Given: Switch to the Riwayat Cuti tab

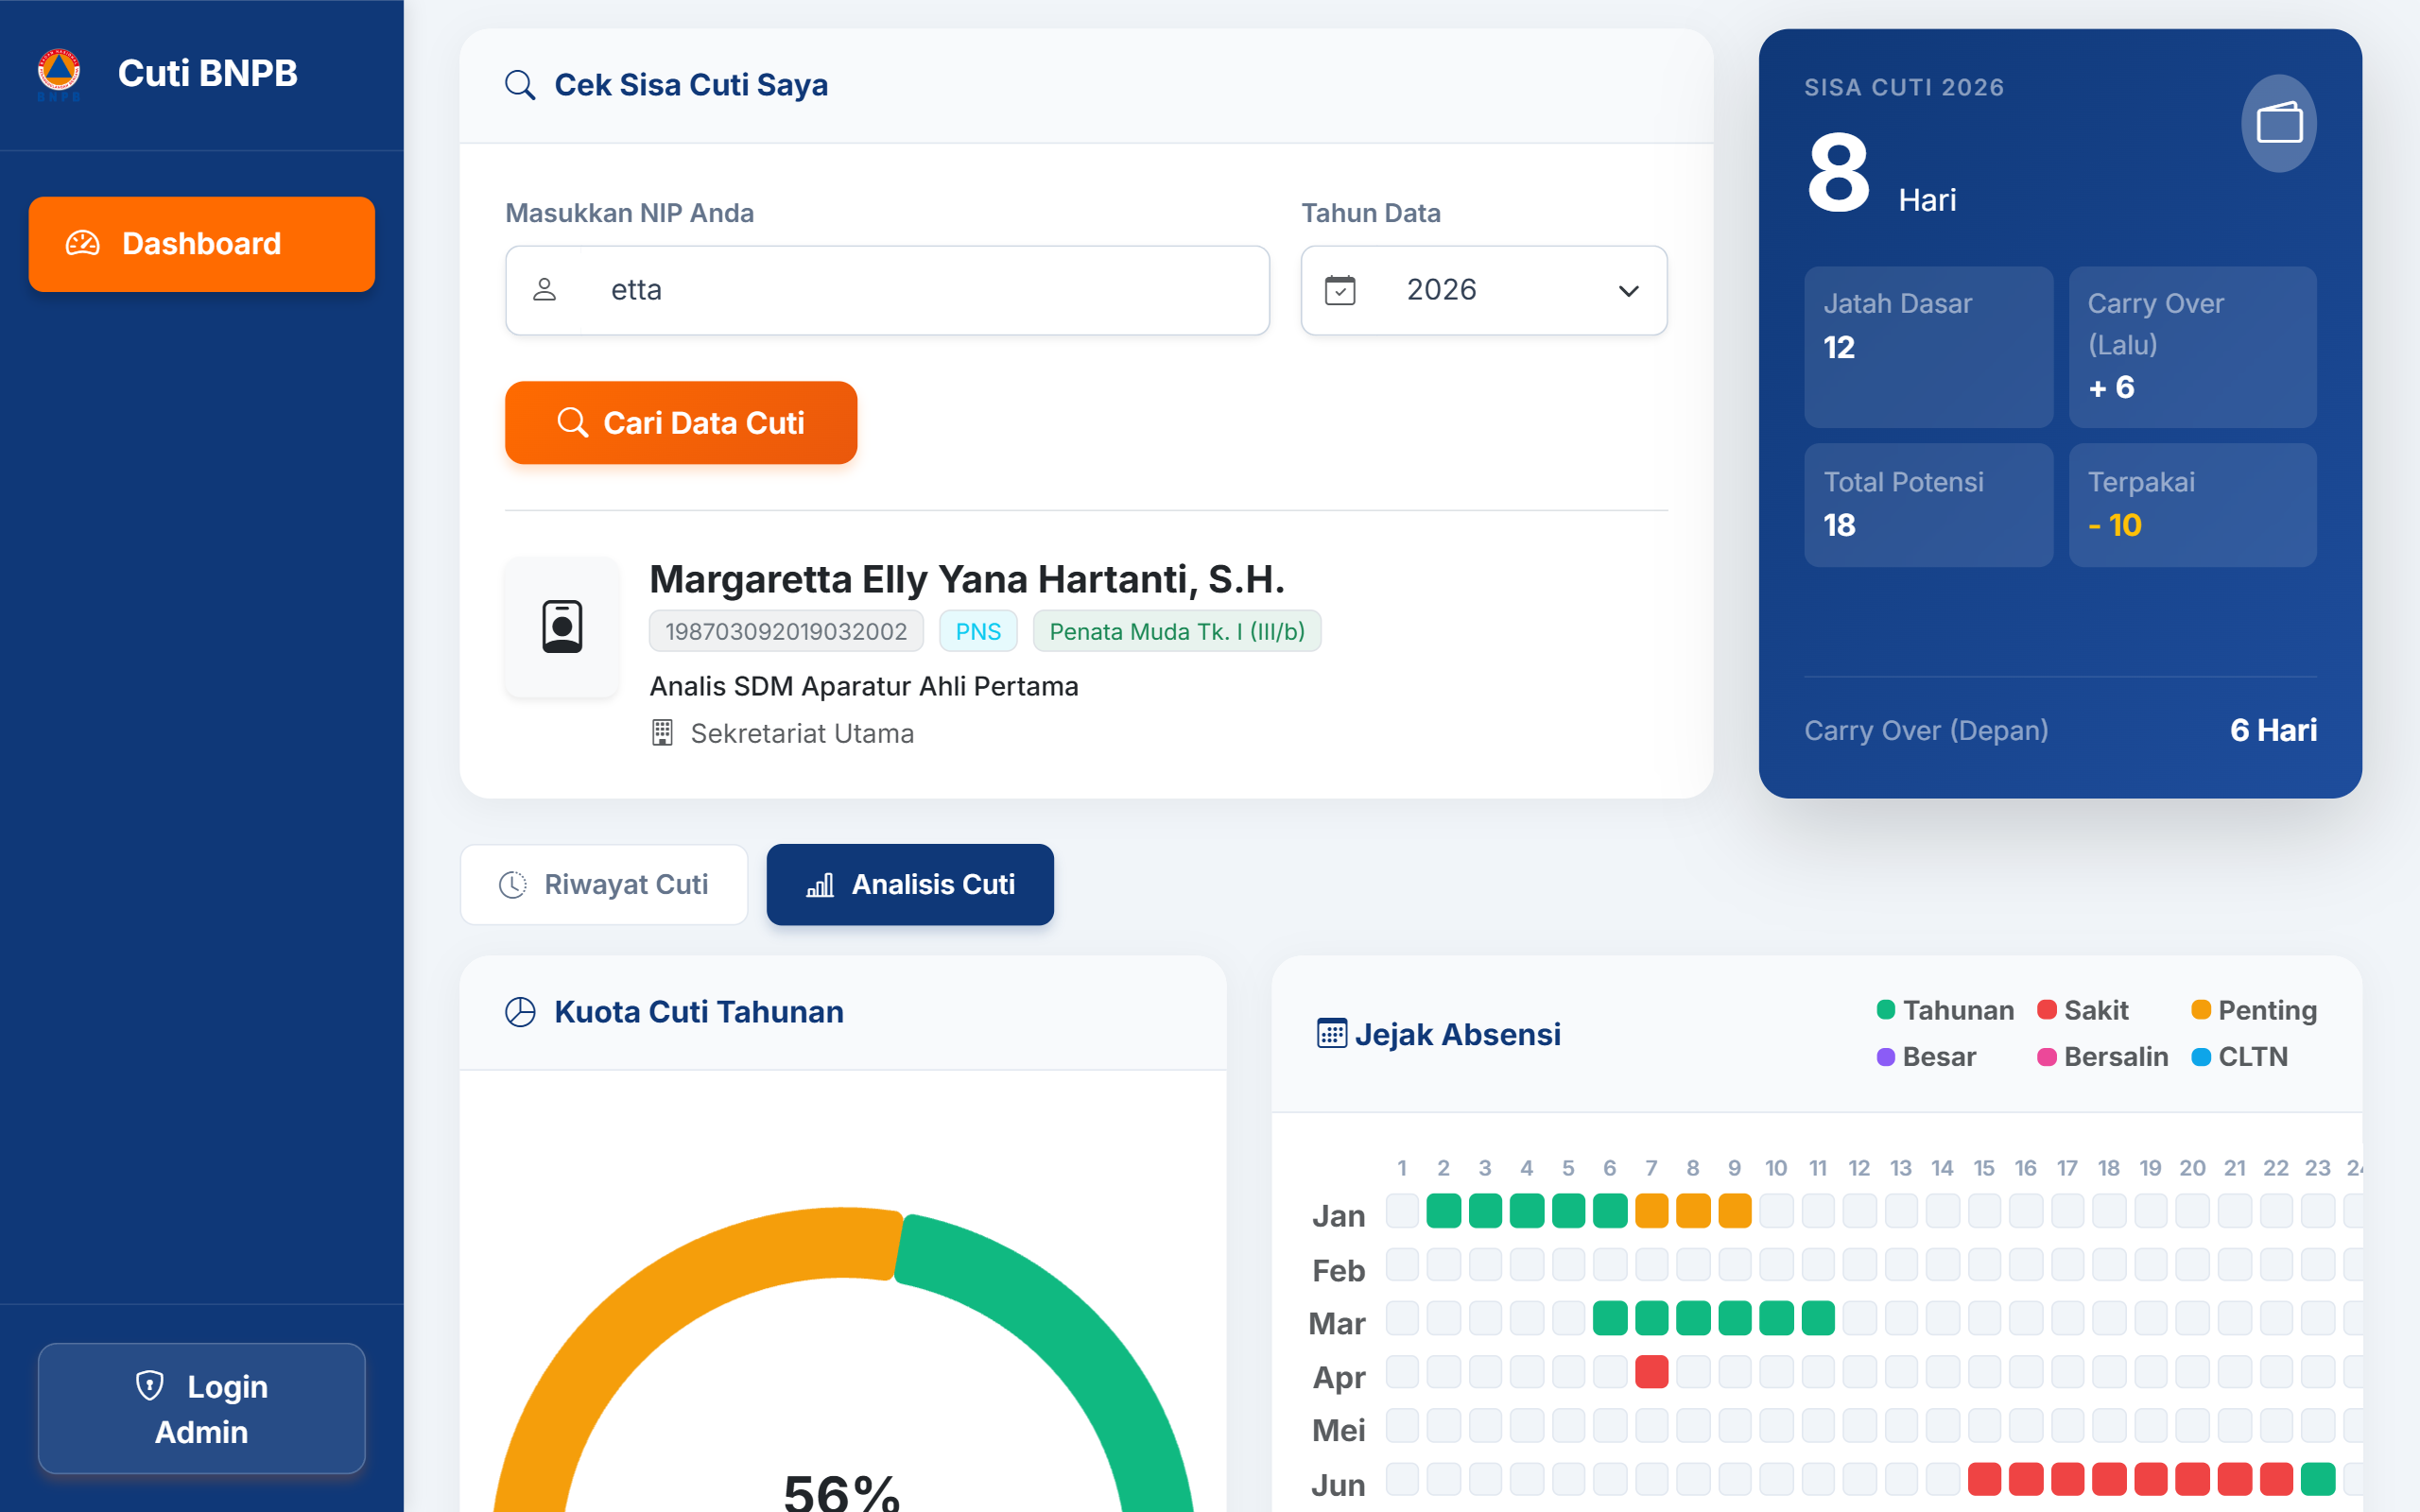Looking at the screenshot, I should click(604, 885).
